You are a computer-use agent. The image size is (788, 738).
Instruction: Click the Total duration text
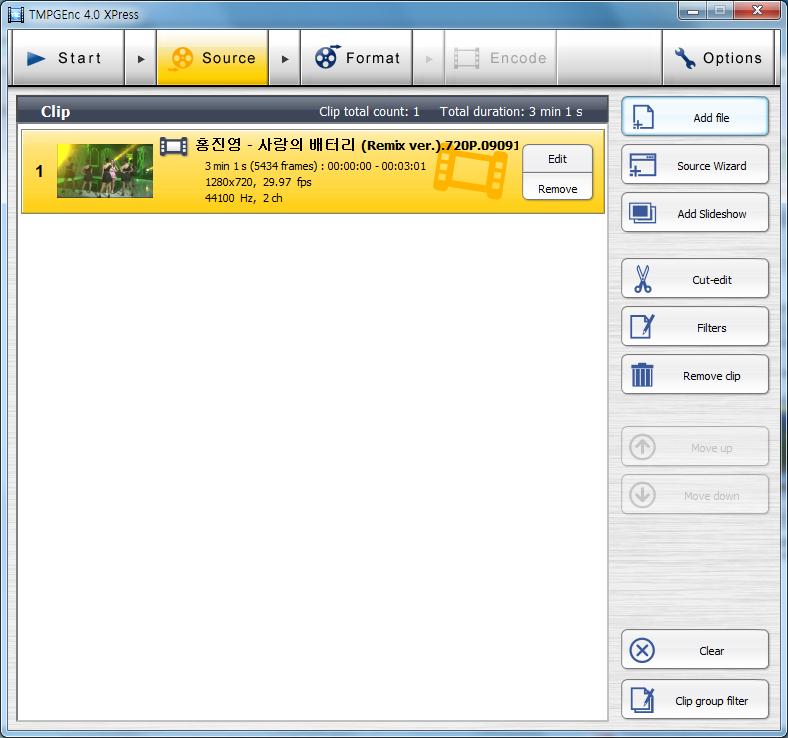[511, 112]
